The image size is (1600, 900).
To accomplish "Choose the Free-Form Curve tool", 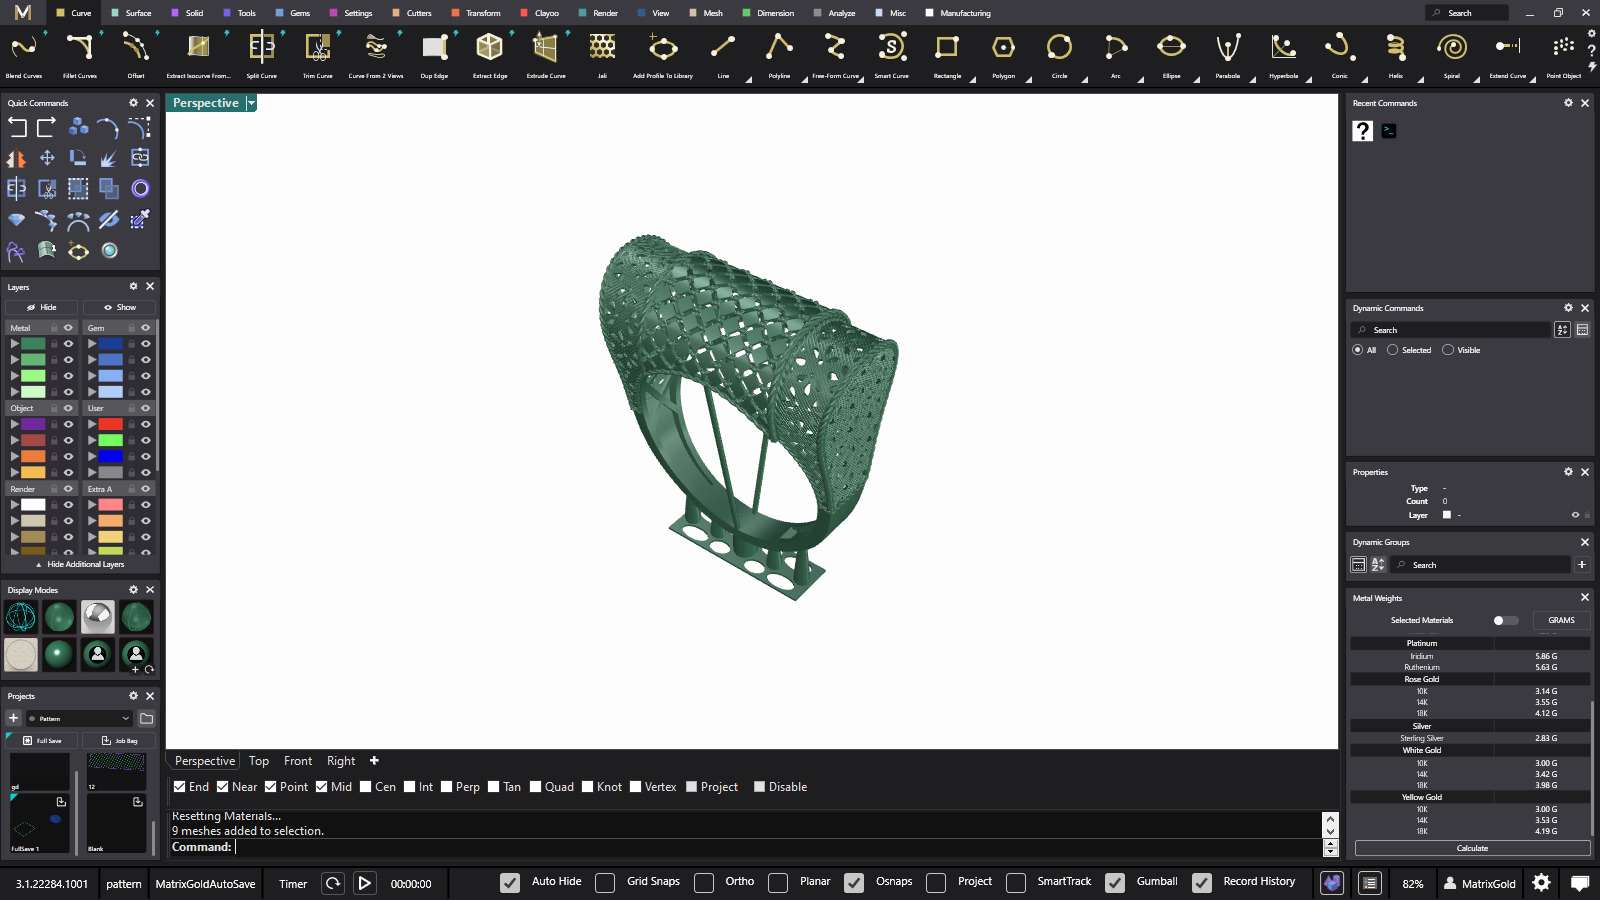I will [x=835, y=54].
